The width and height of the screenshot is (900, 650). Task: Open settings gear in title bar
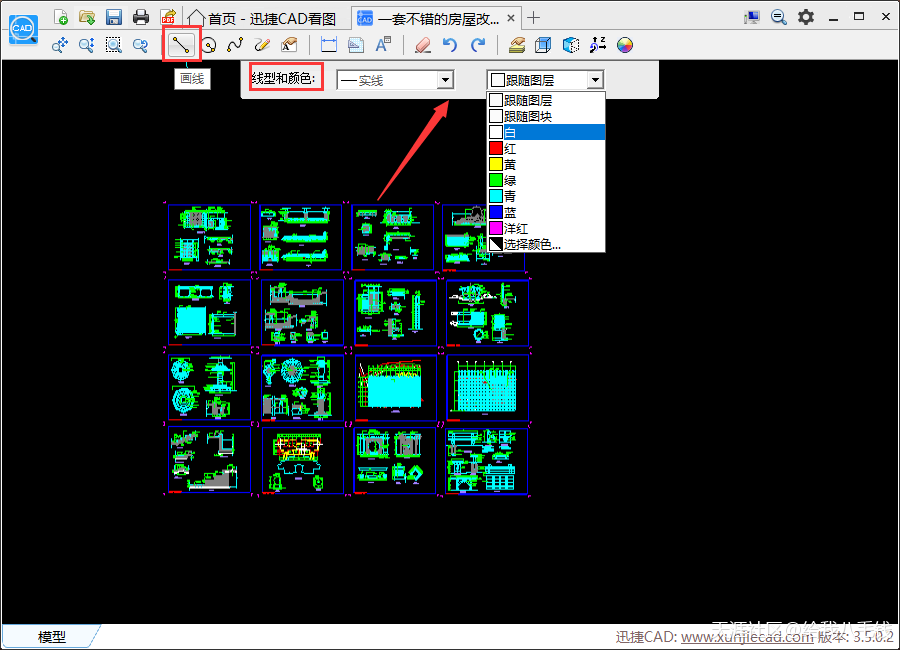806,17
